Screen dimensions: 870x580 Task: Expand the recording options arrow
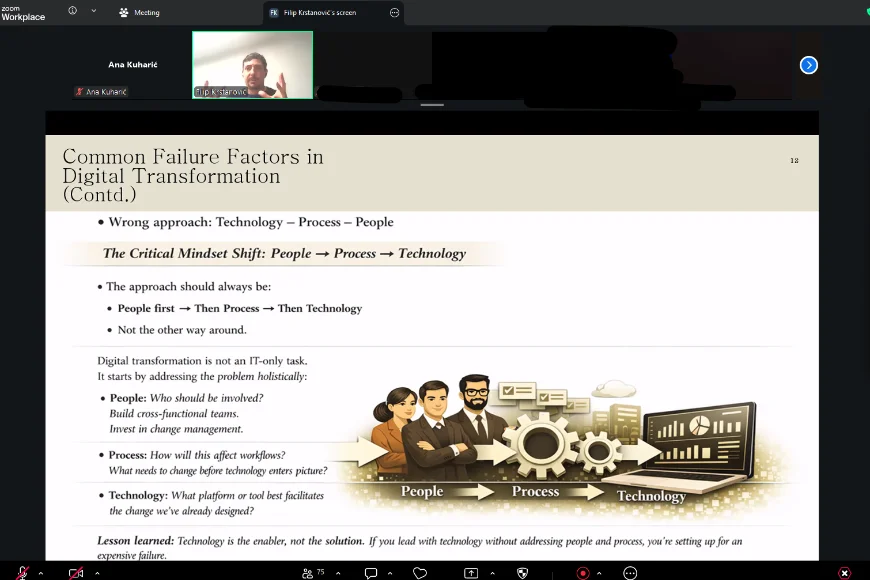pos(599,573)
